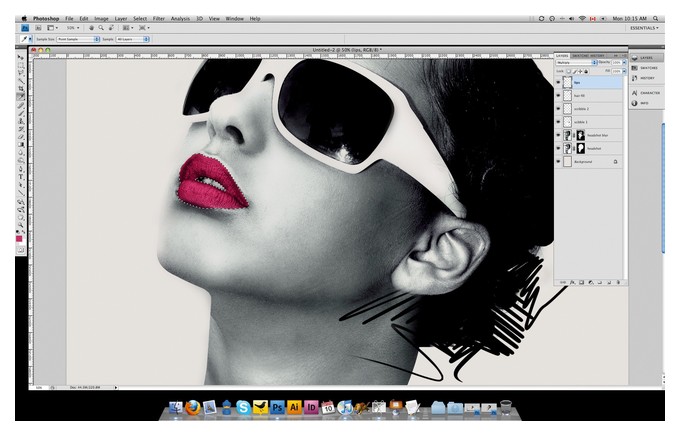Open the Swatches panel in the dock strip
The image size is (680, 436).
point(646,68)
